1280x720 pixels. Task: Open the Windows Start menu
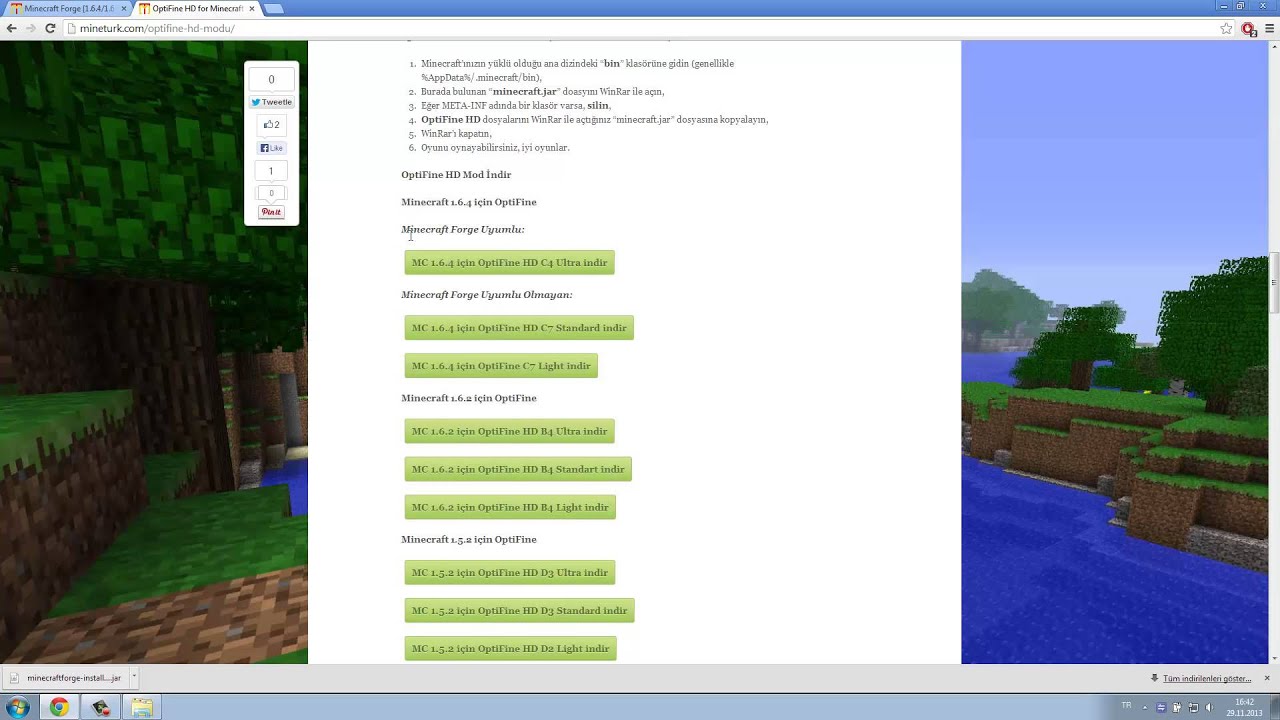point(18,707)
